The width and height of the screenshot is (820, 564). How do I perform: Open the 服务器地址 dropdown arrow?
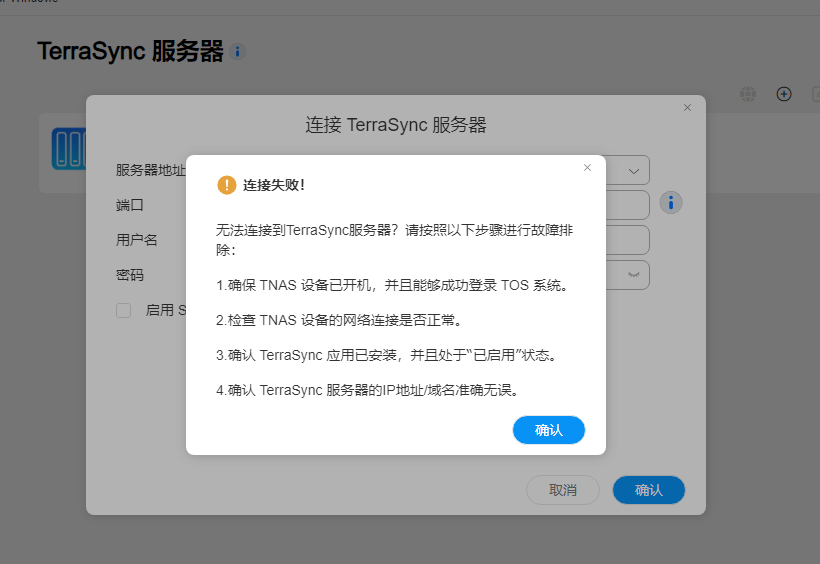pos(634,171)
